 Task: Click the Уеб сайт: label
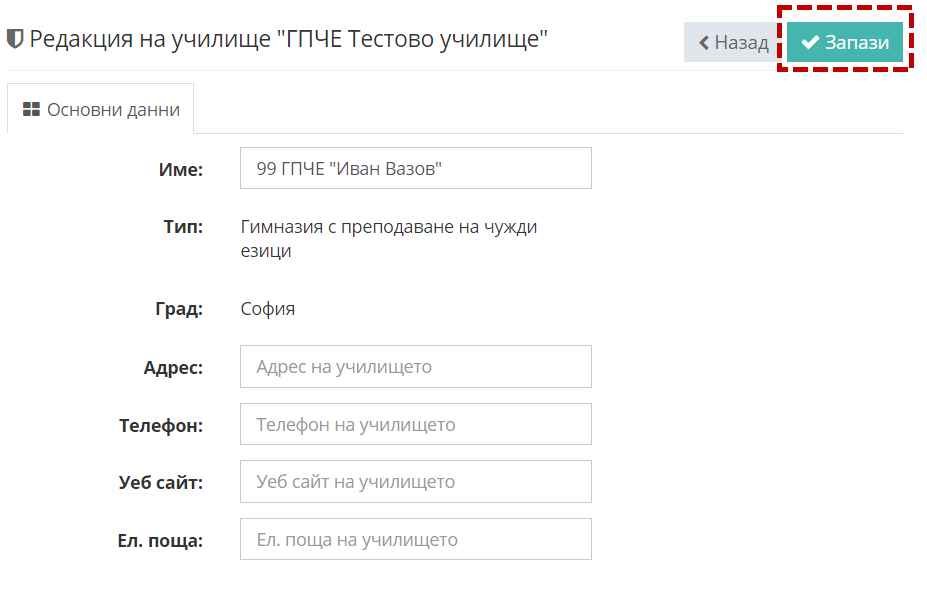point(160,483)
